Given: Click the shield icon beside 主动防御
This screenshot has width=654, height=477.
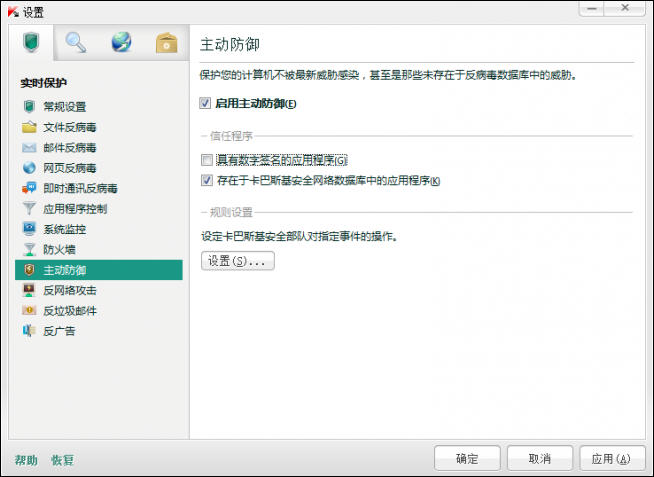Looking at the screenshot, I should point(29,270).
